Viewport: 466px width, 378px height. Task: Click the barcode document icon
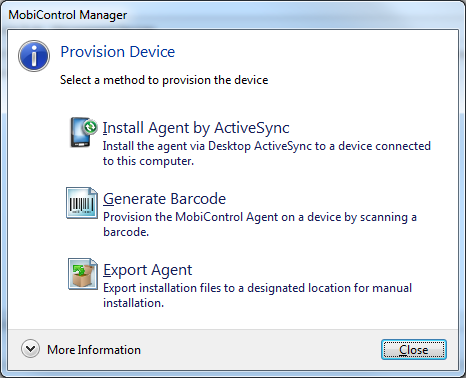[82, 203]
